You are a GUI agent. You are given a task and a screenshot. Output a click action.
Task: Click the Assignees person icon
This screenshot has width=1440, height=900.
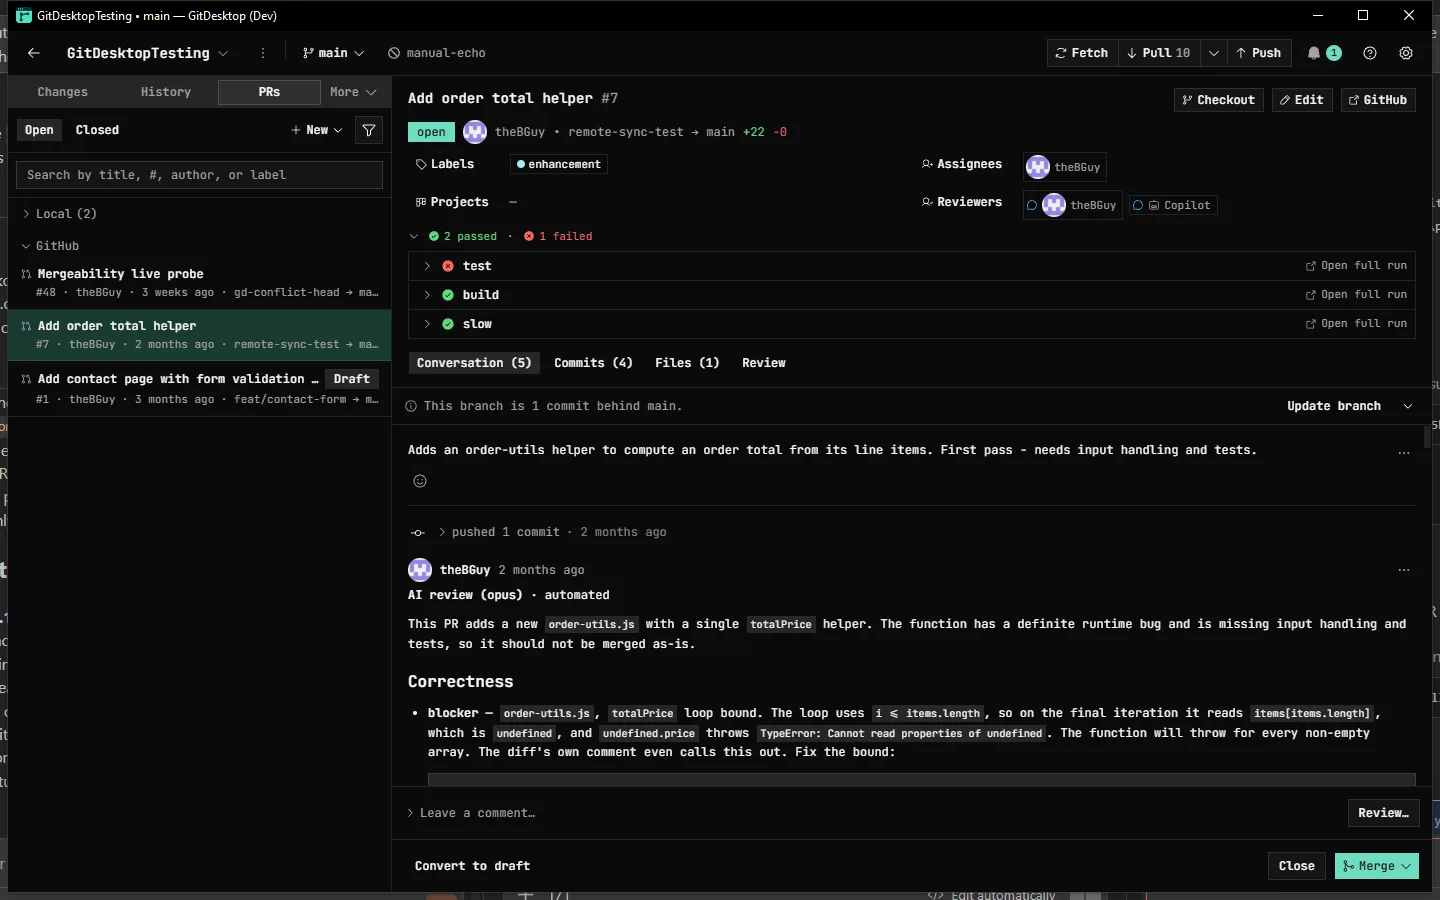[x=927, y=164]
